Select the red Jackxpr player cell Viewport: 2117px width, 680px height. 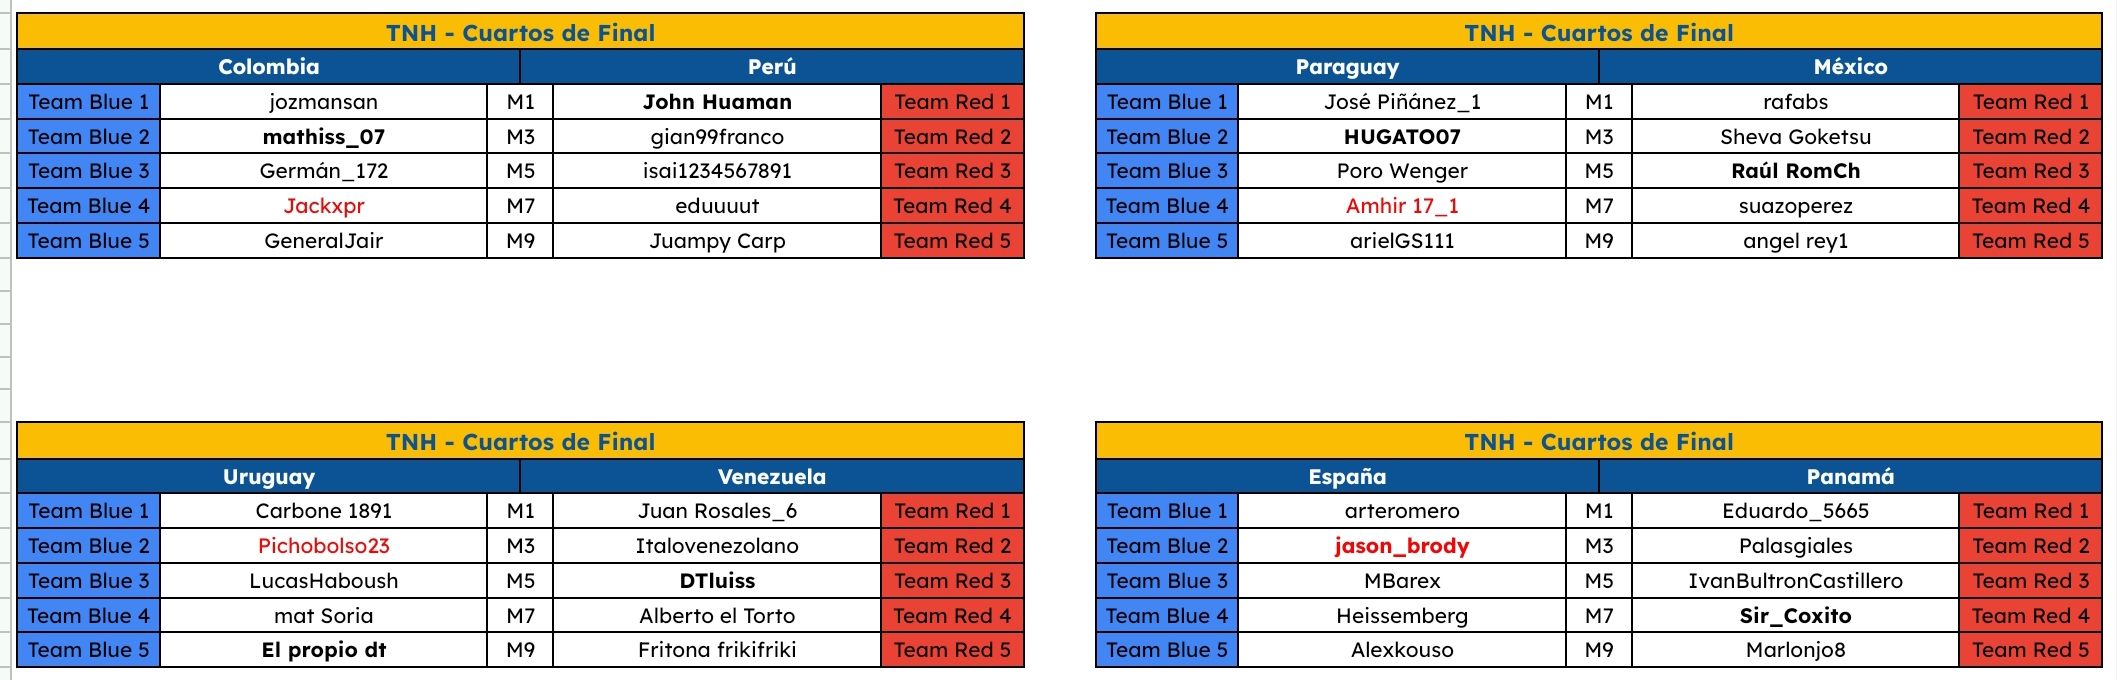[x=323, y=206]
